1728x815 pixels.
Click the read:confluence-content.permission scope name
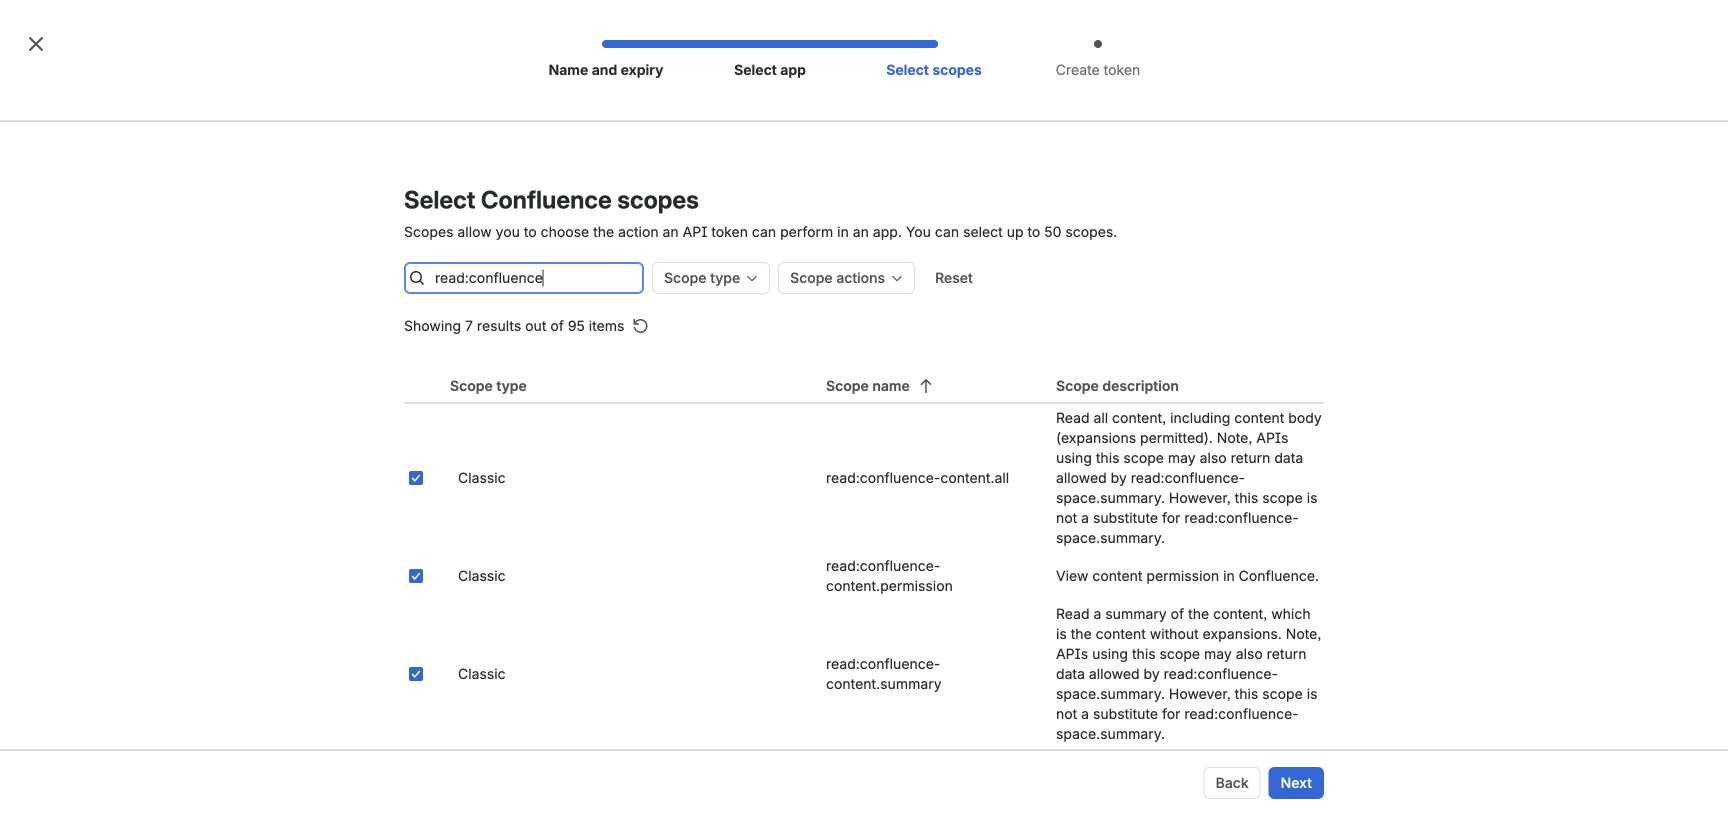pos(889,576)
